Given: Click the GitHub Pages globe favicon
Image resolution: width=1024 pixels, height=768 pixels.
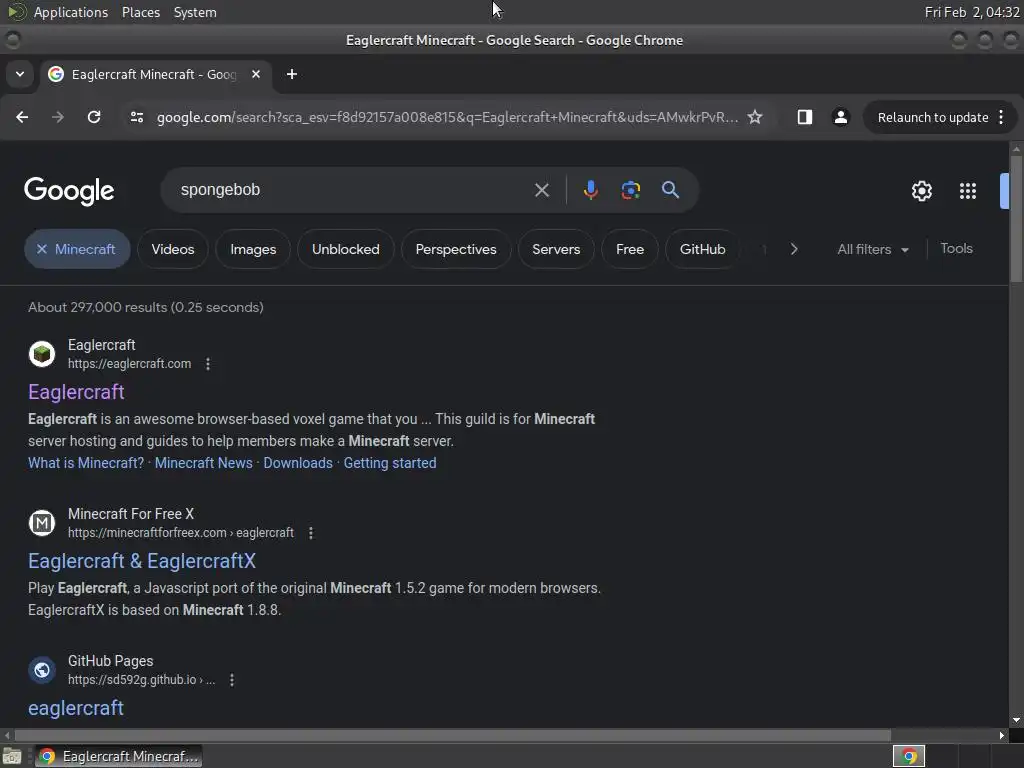Looking at the screenshot, I should tap(42, 670).
